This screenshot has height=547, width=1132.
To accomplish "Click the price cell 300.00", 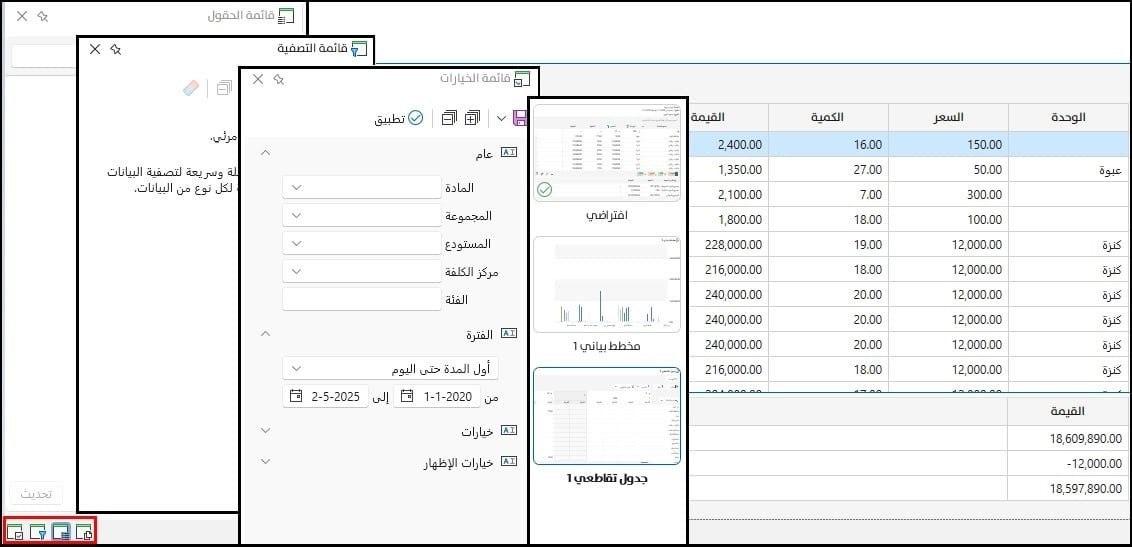I will 948,194.
